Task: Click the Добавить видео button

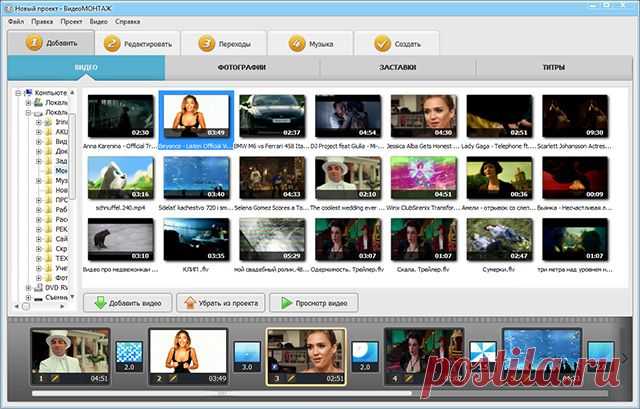Action: pyautogui.click(x=128, y=303)
